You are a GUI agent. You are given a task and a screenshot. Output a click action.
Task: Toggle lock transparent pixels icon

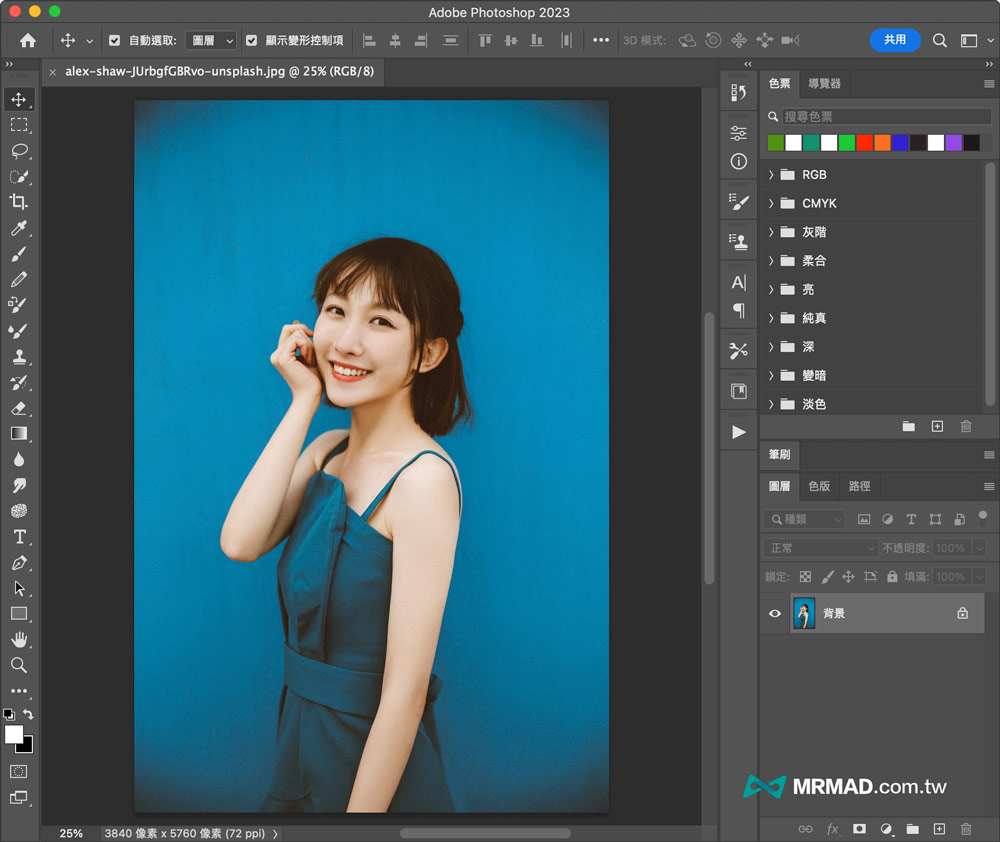(805, 577)
